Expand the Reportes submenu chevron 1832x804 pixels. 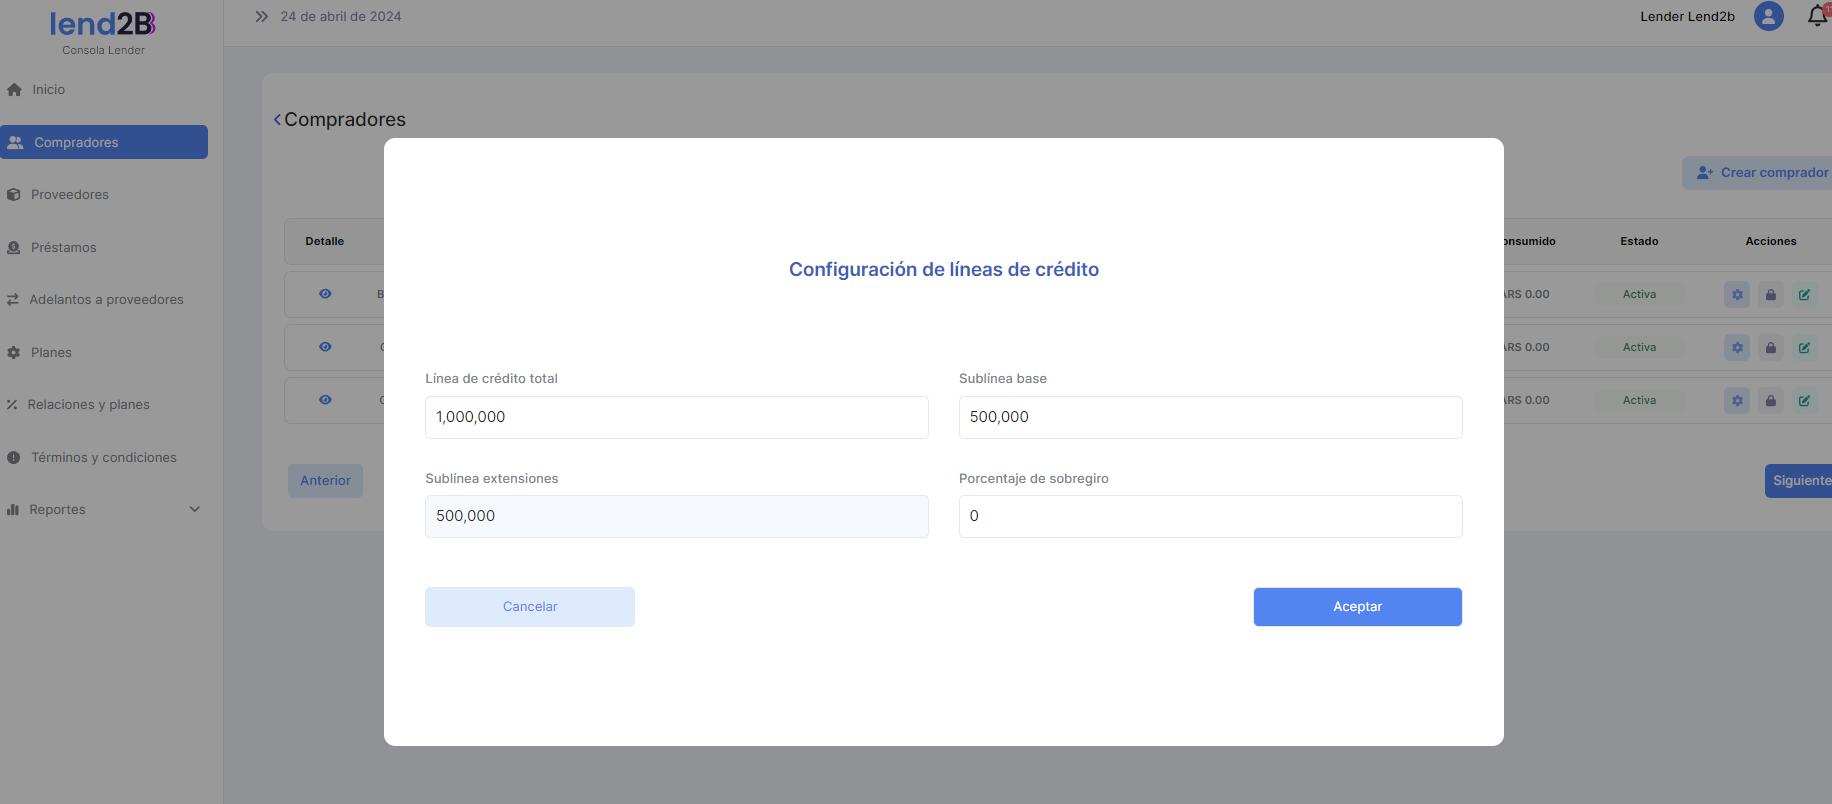point(195,509)
